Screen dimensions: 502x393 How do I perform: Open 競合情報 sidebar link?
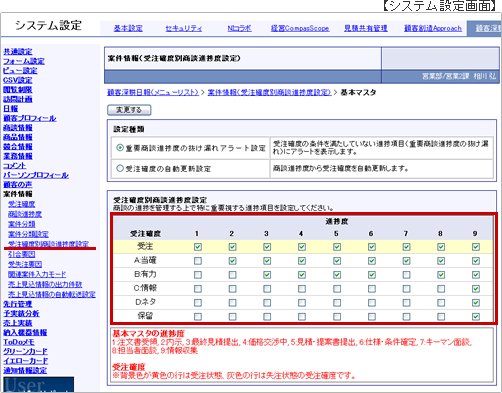[18, 147]
